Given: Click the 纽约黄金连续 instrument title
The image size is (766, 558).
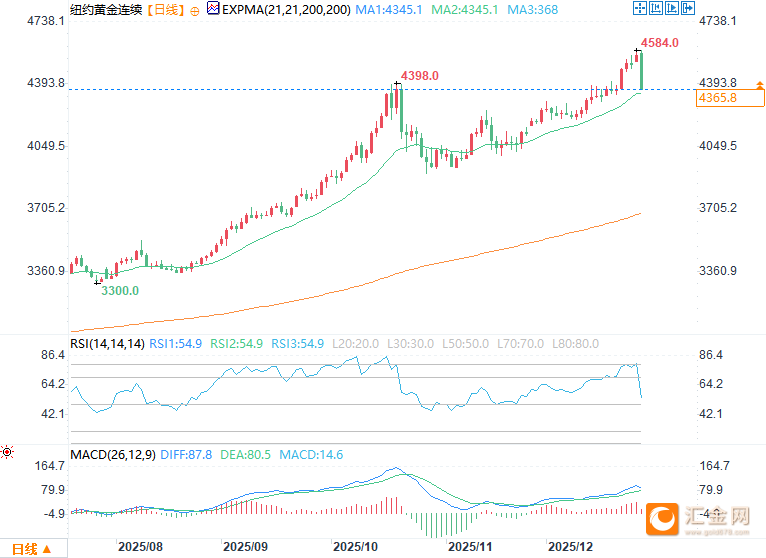Looking at the screenshot, I should pos(106,9).
